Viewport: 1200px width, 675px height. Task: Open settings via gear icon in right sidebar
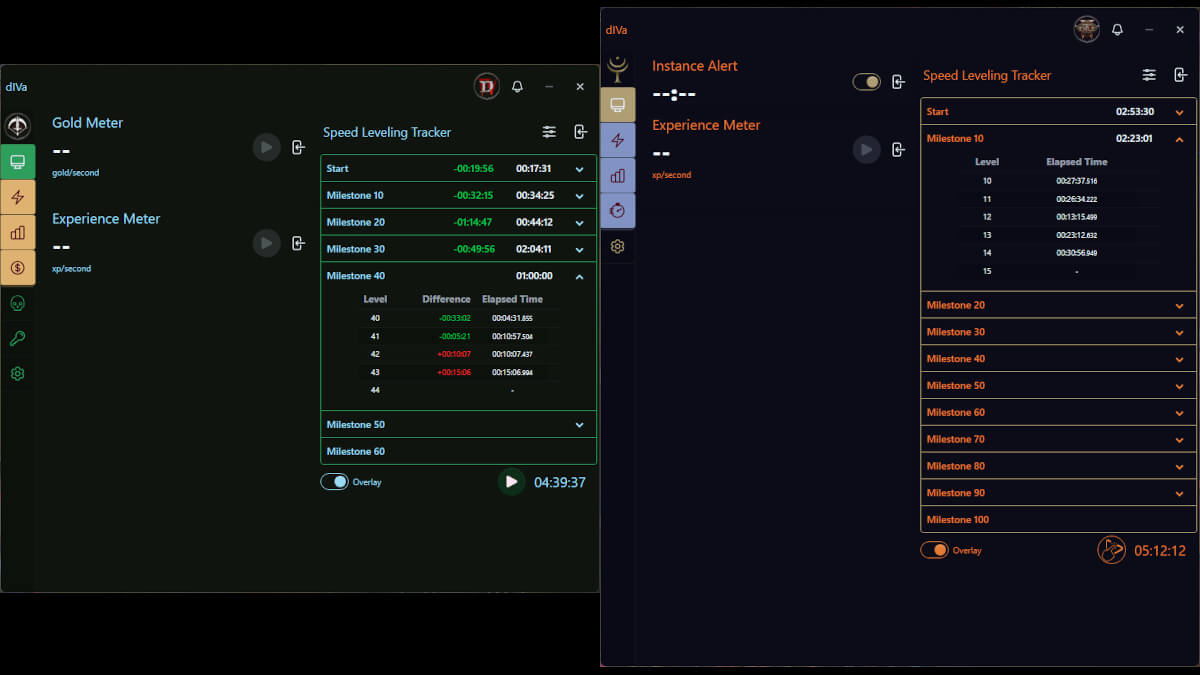tap(617, 246)
